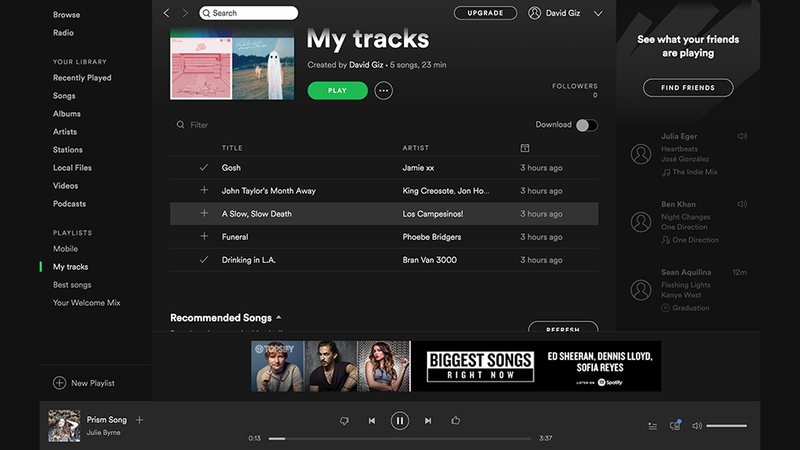Remove Drinking in L.A. checkmark

(x=204, y=260)
